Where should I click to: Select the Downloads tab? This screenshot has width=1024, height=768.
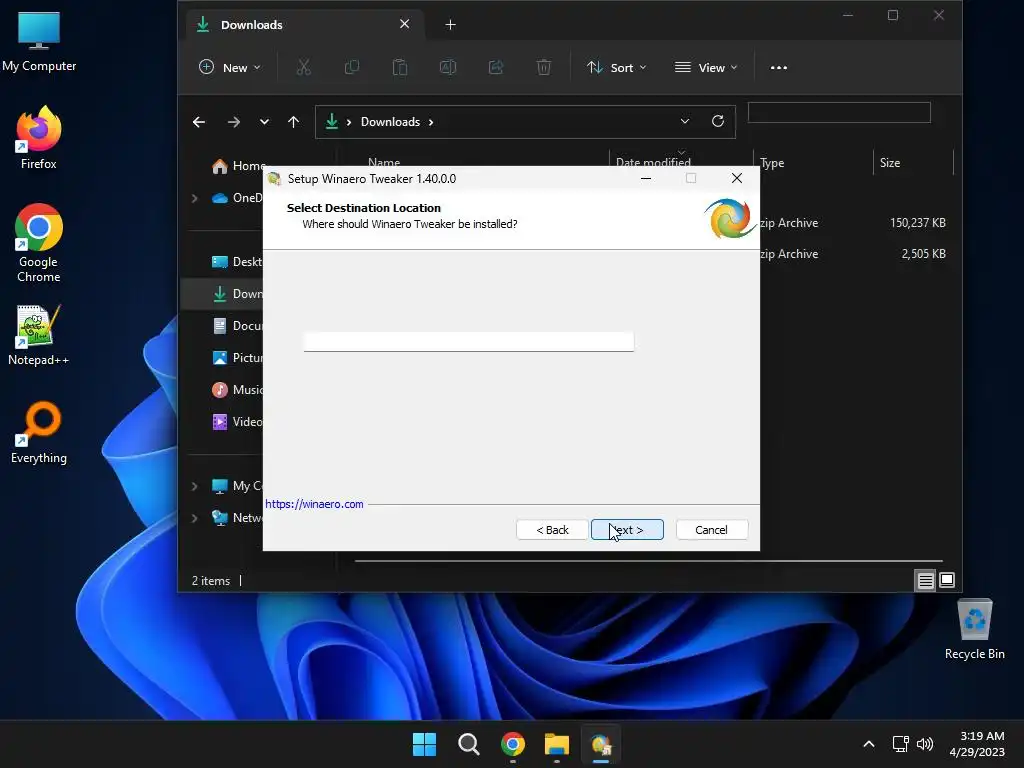[x=305, y=25]
